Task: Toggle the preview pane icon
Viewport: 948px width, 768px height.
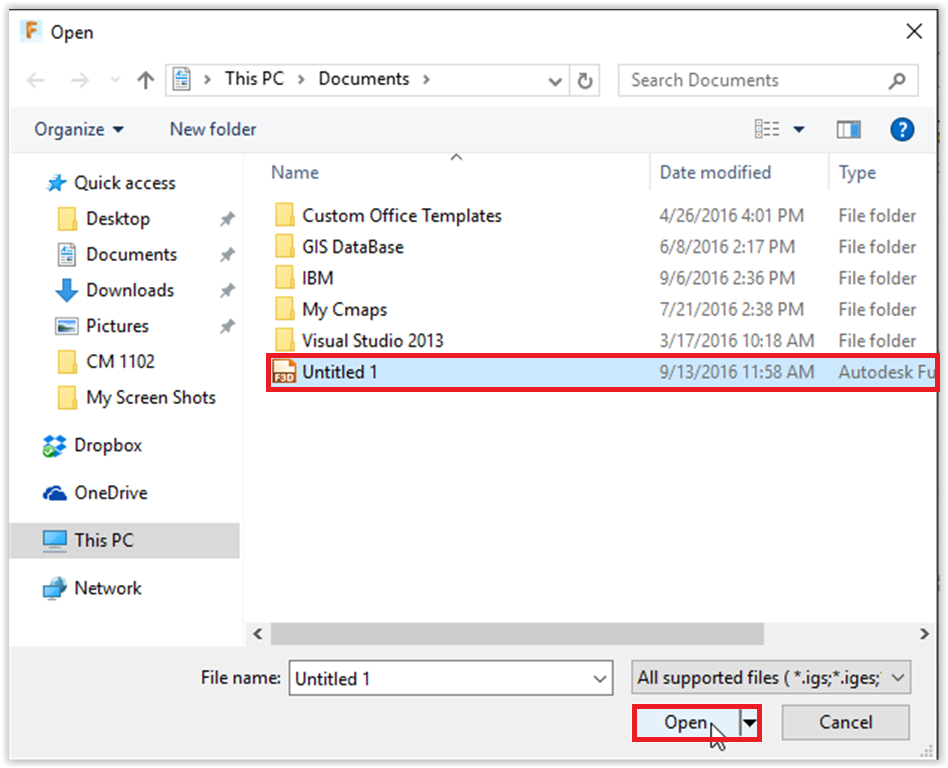Action: [849, 129]
